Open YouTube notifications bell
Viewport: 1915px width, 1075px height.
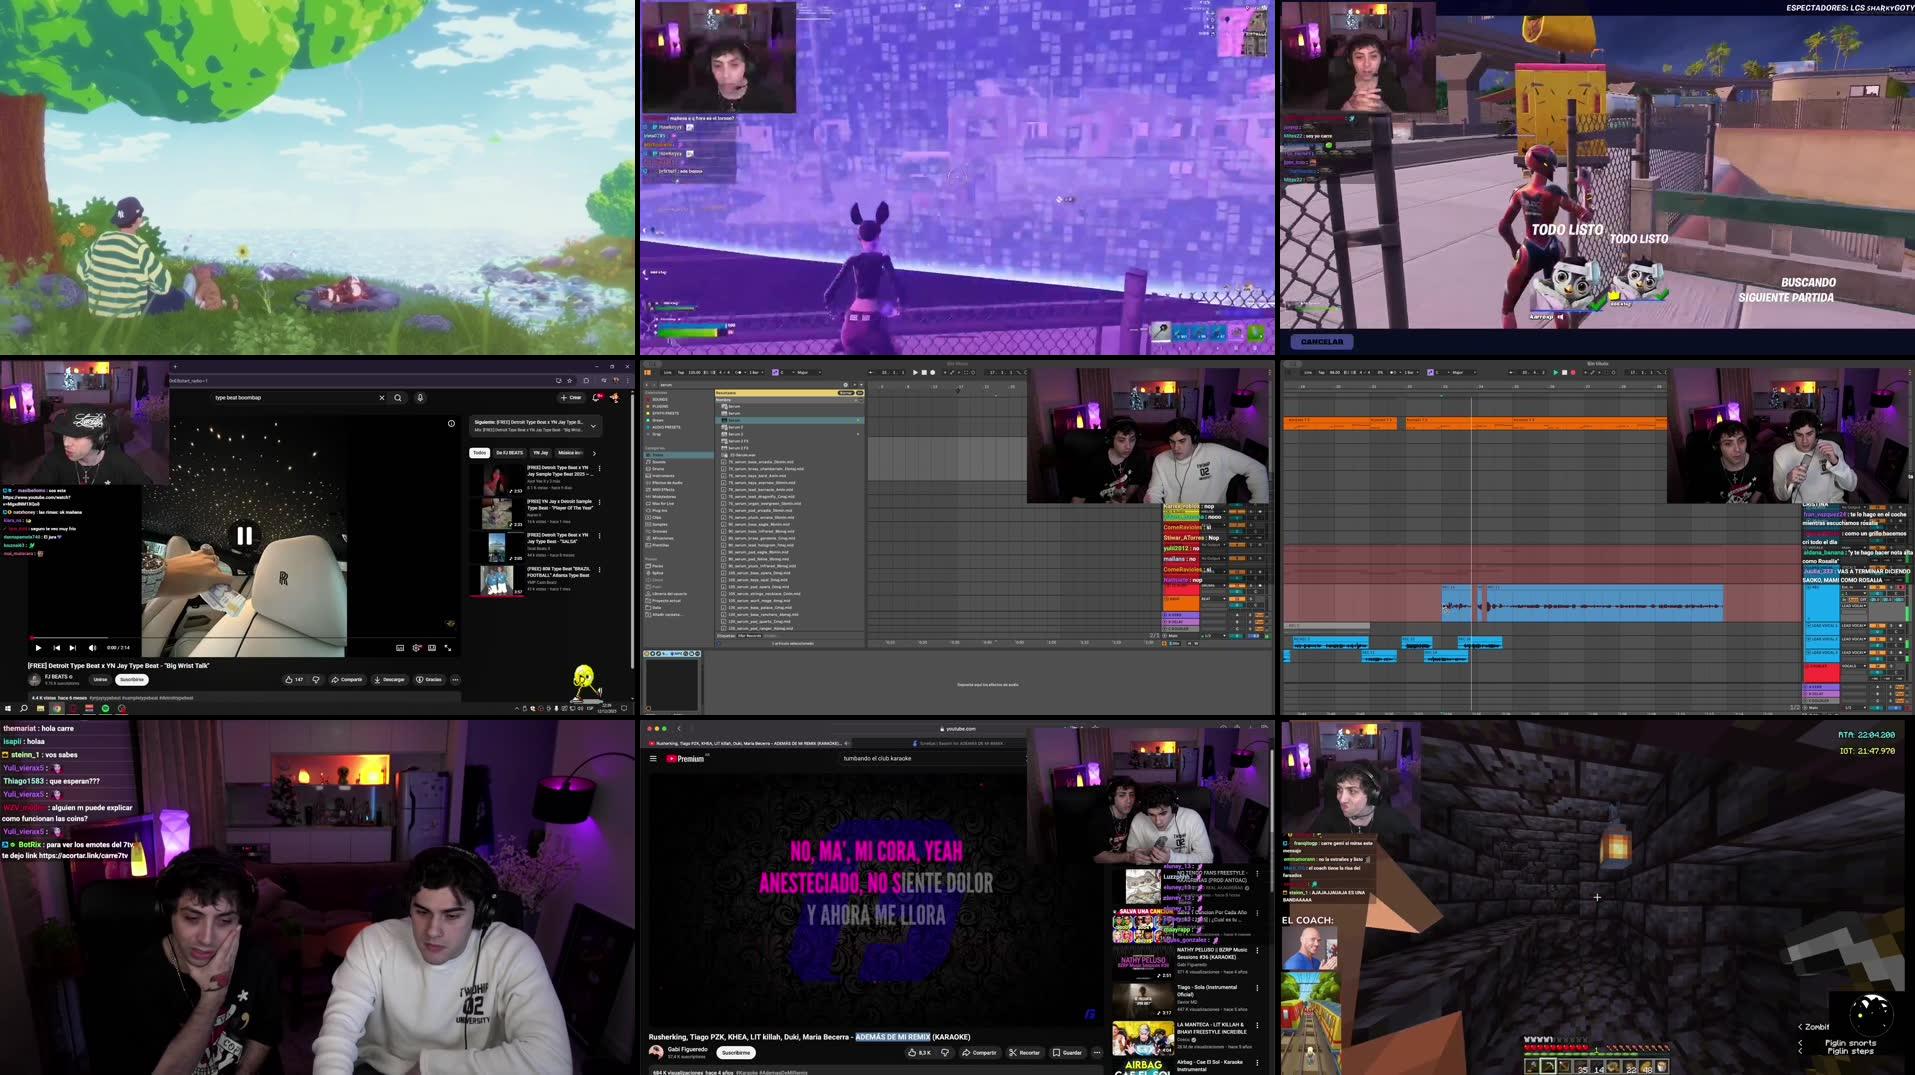[596, 398]
